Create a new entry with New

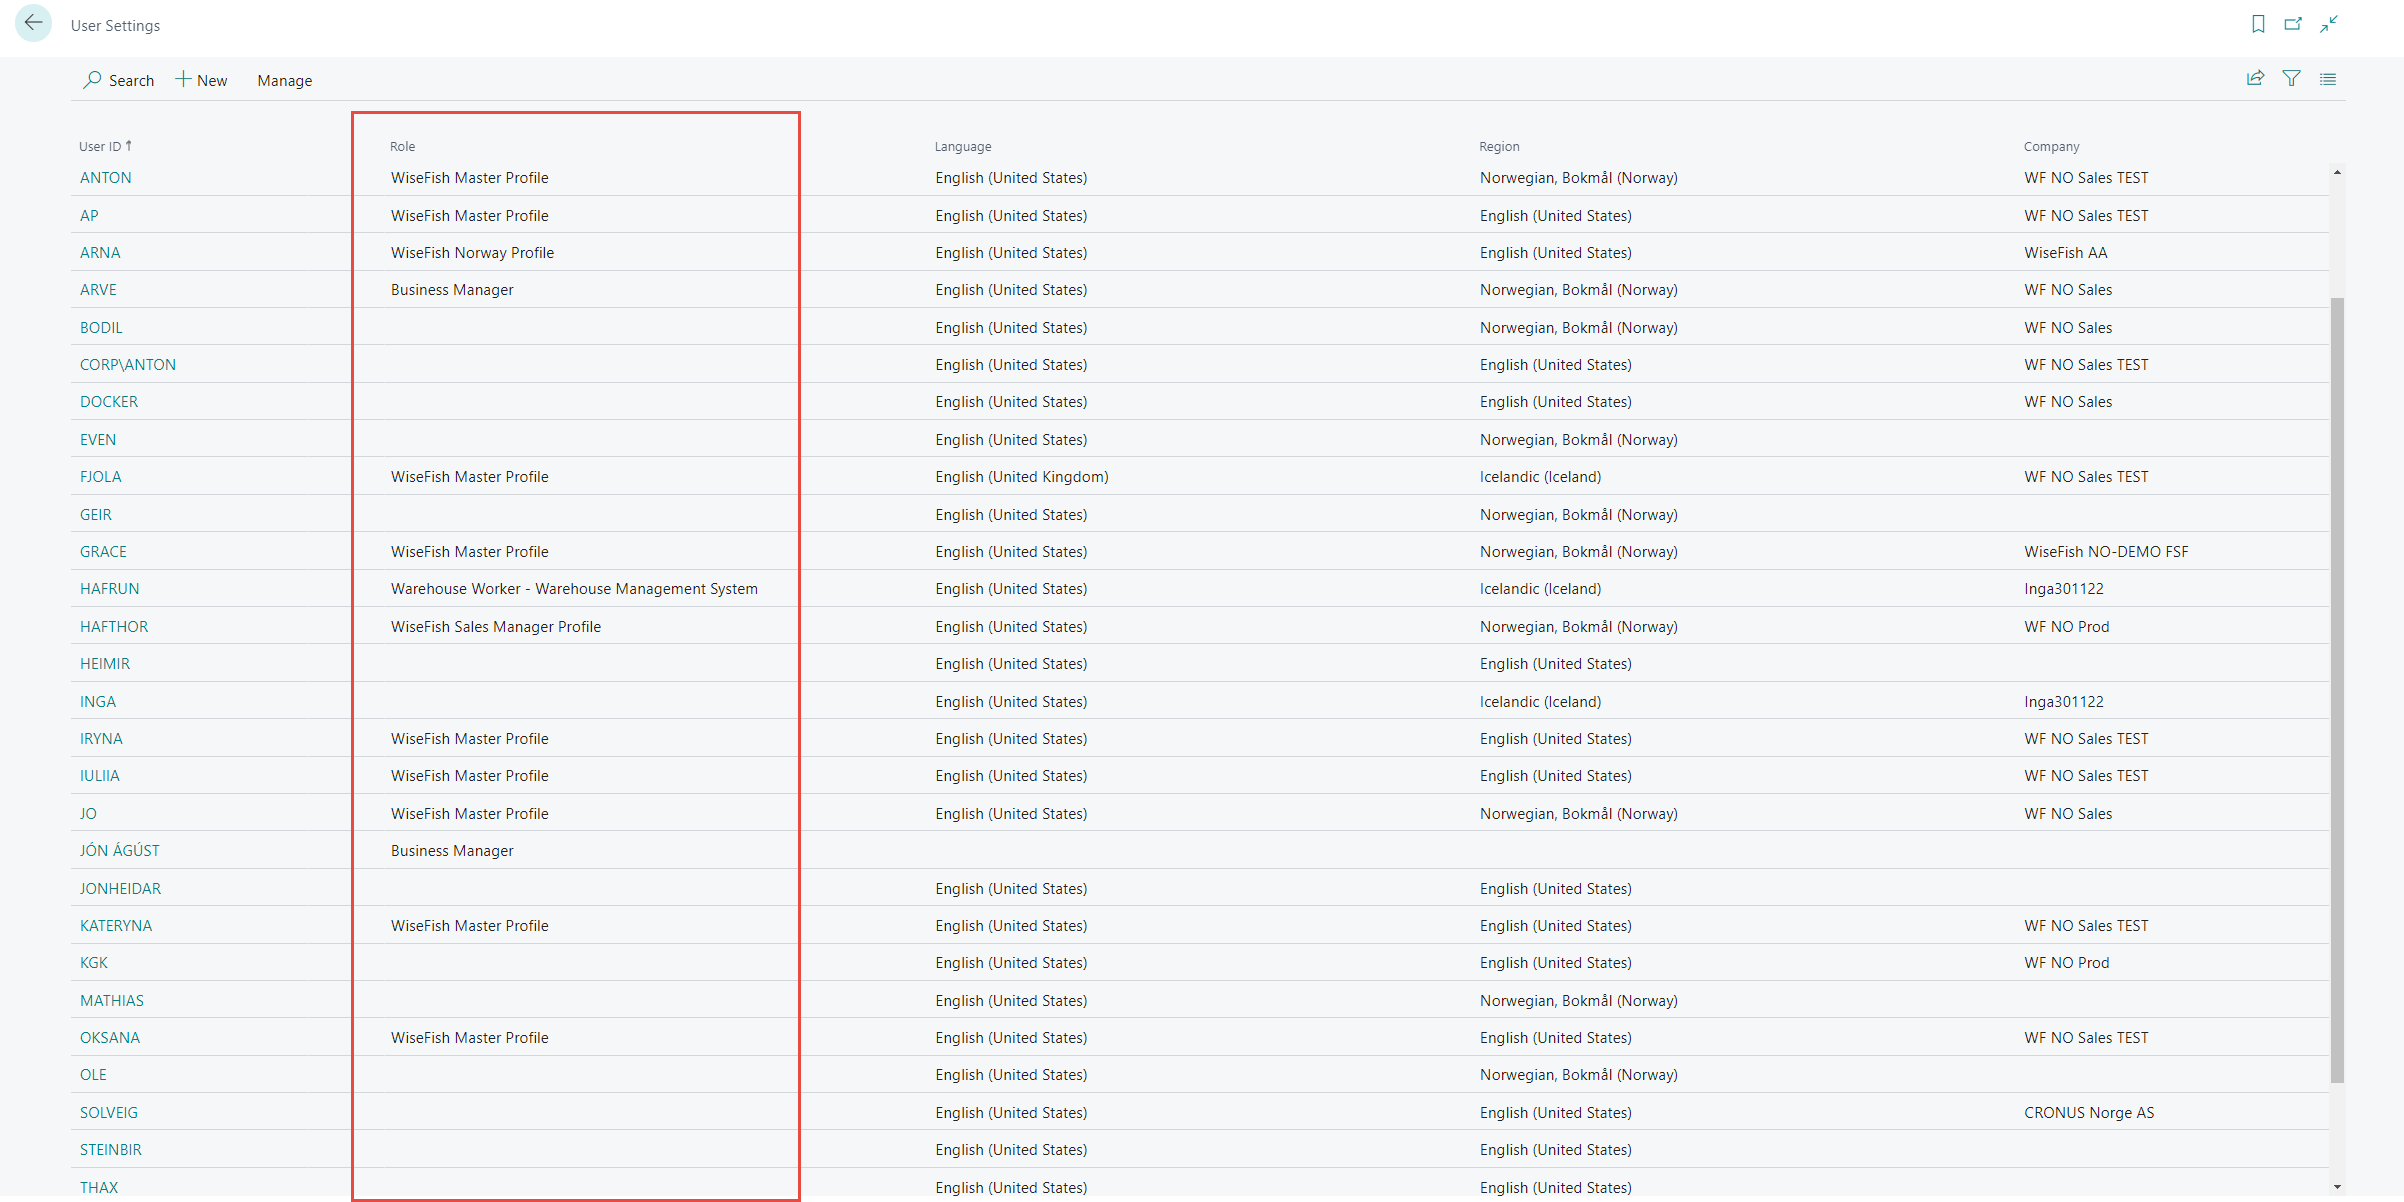pos(202,80)
